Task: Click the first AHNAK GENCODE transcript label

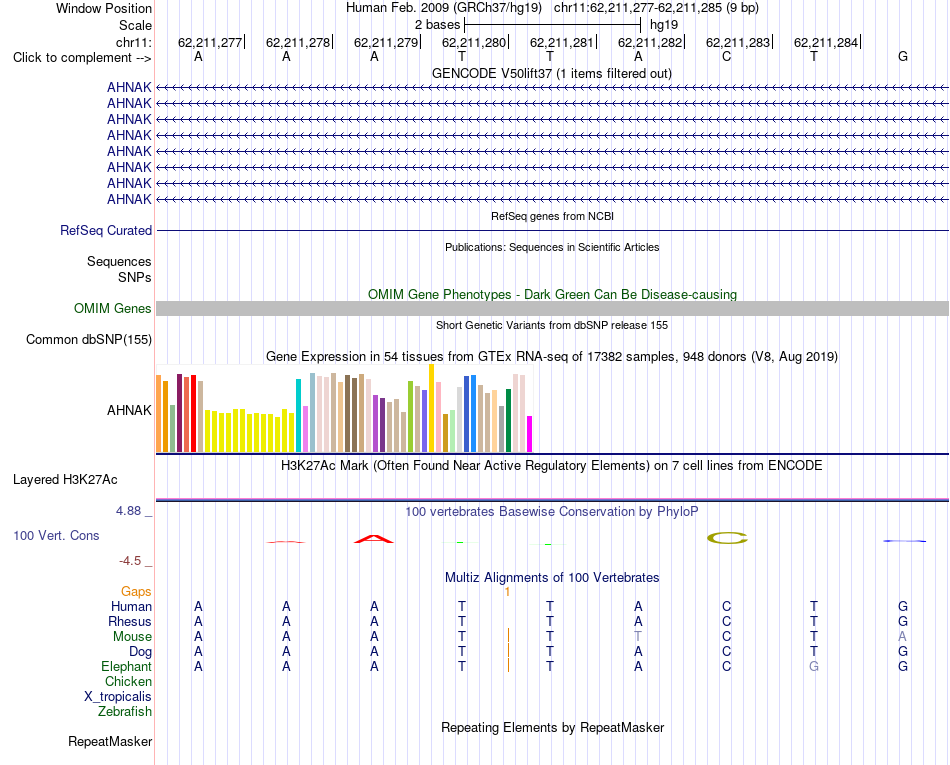Action: point(129,87)
